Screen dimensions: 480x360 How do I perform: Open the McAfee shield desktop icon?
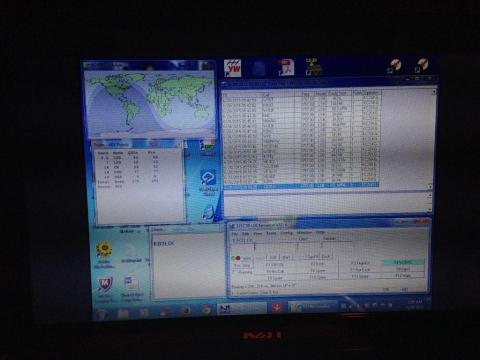105,285
